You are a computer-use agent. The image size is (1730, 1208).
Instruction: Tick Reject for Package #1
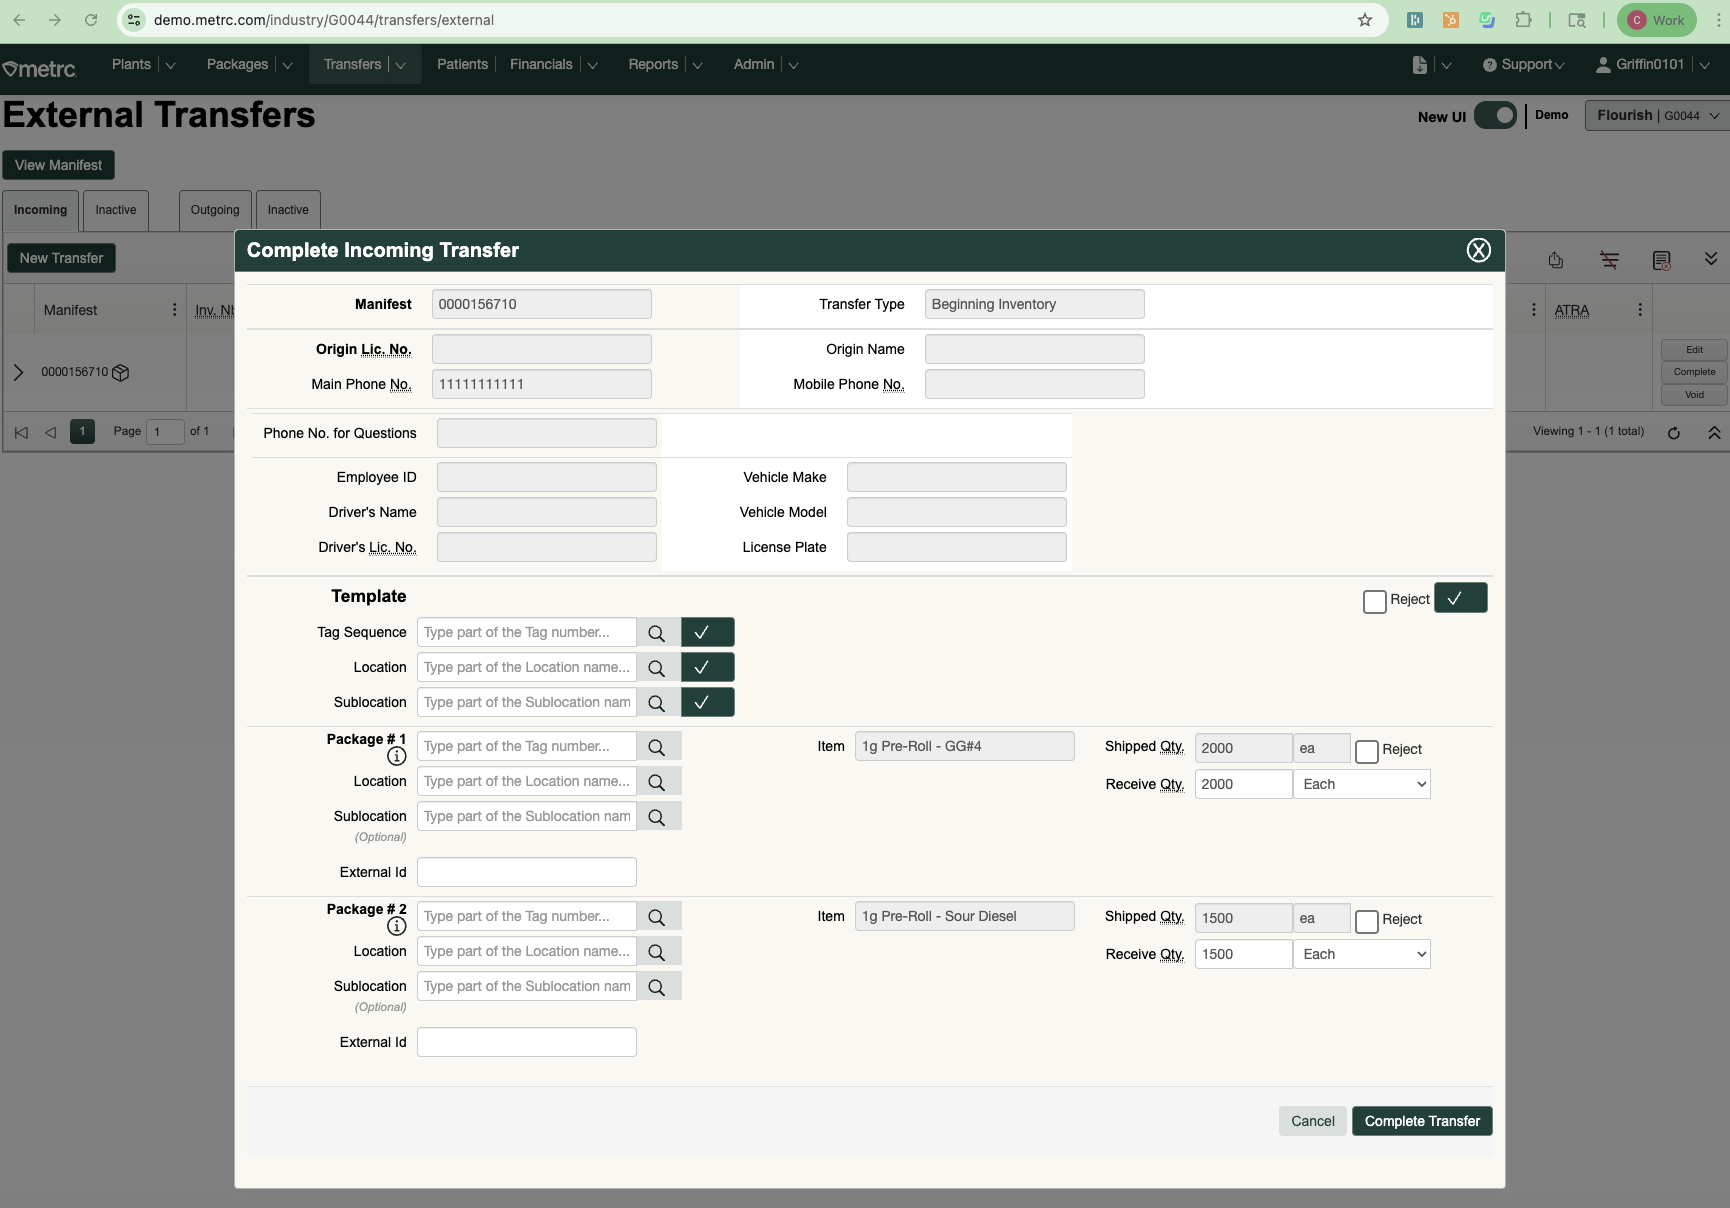point(1366,751)
